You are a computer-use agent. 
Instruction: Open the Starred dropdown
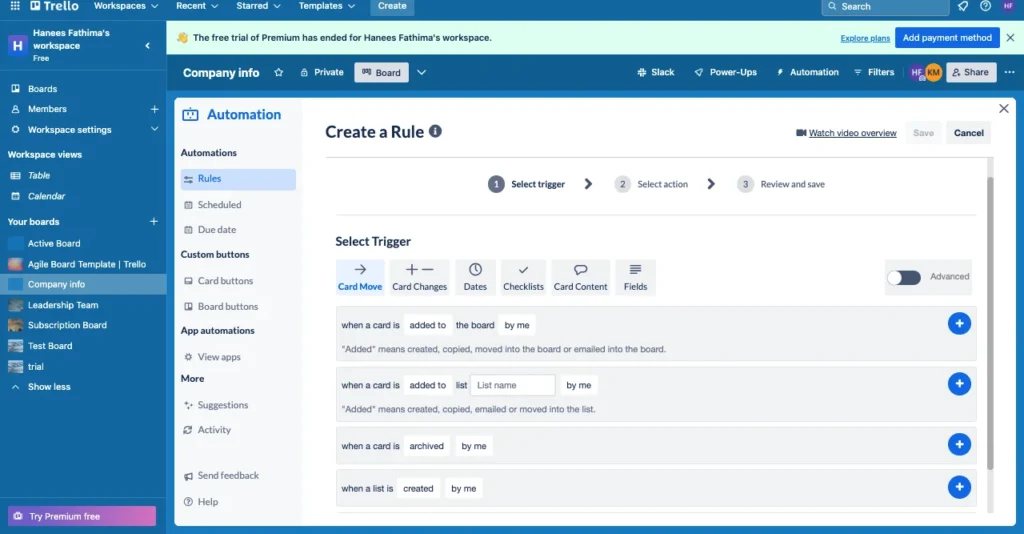(258, 6)
